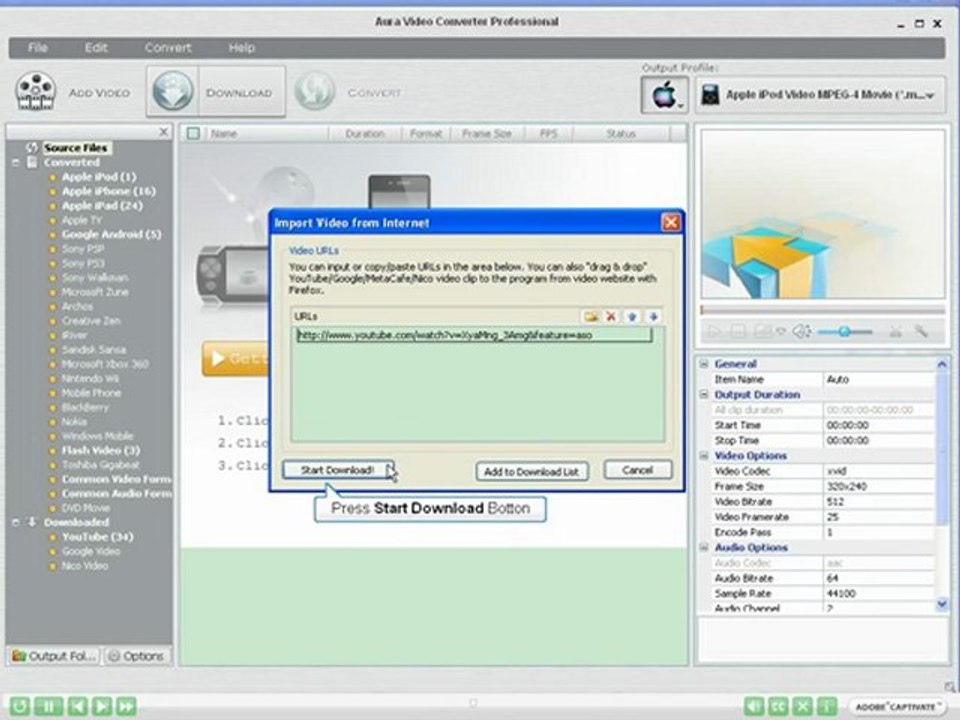
Task: Collapse the Converted tree node
Action: point(16,163)
